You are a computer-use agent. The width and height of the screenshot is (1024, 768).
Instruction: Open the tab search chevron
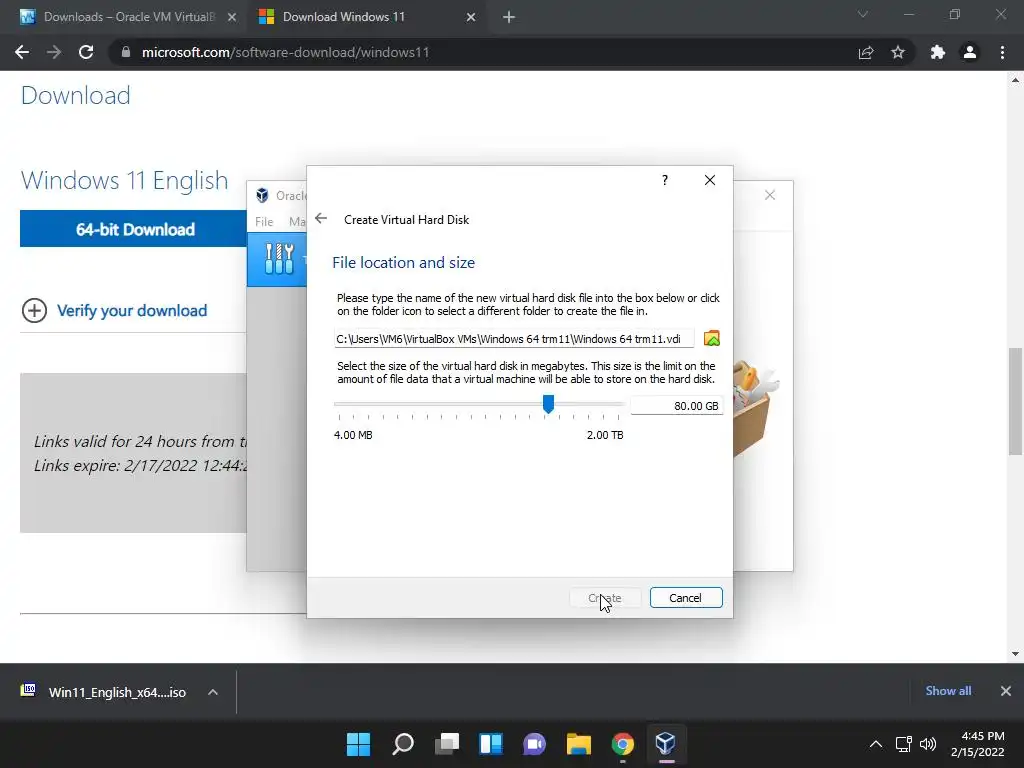click(863, 14)
